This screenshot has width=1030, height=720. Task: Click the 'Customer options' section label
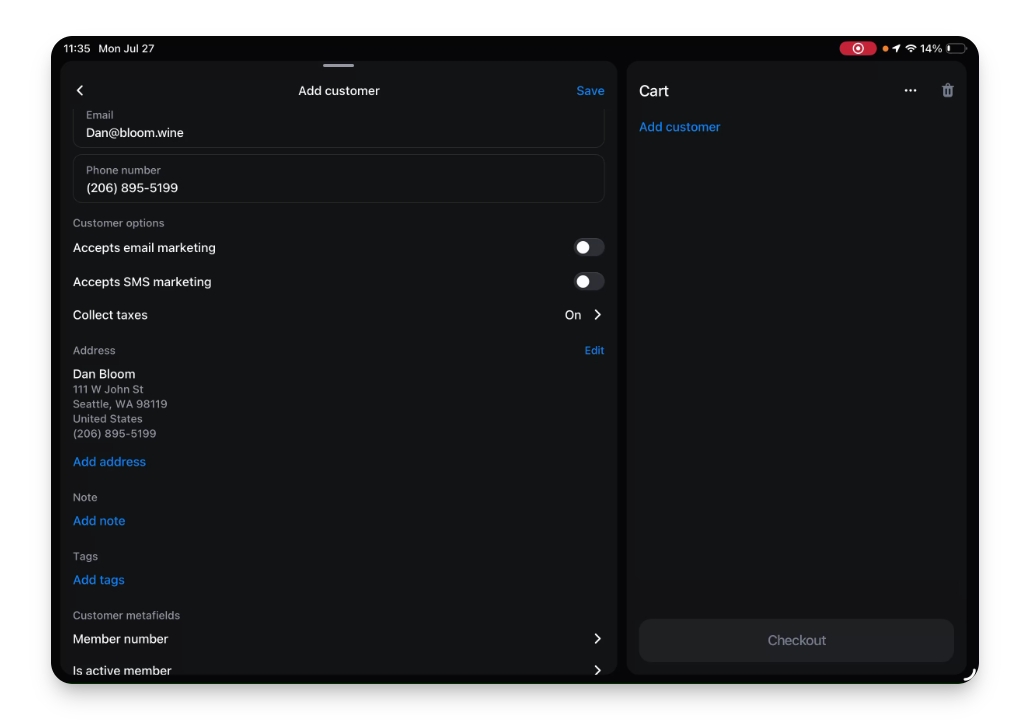(x=118, y=223)
